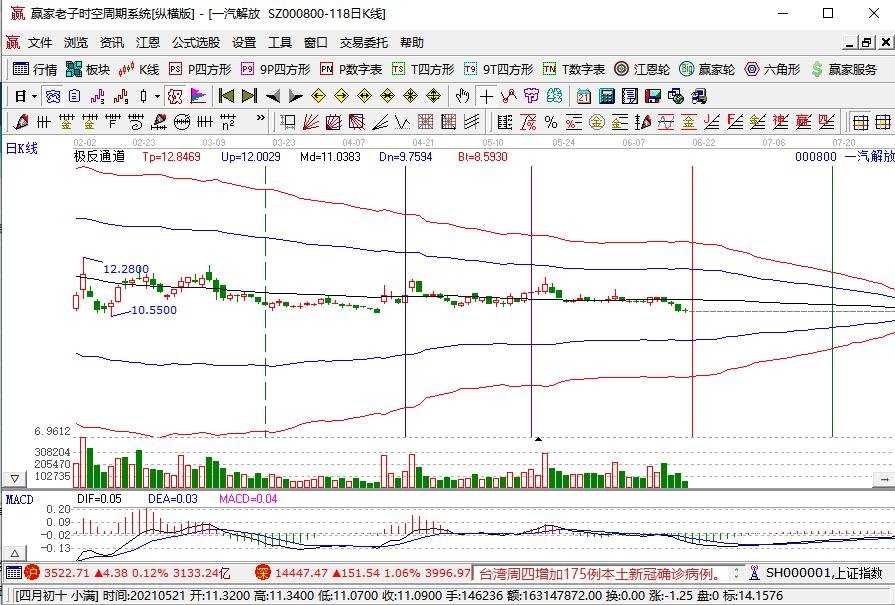
Task: Open the 六角形 hexagon tool
Action: (x=772, y=69)
